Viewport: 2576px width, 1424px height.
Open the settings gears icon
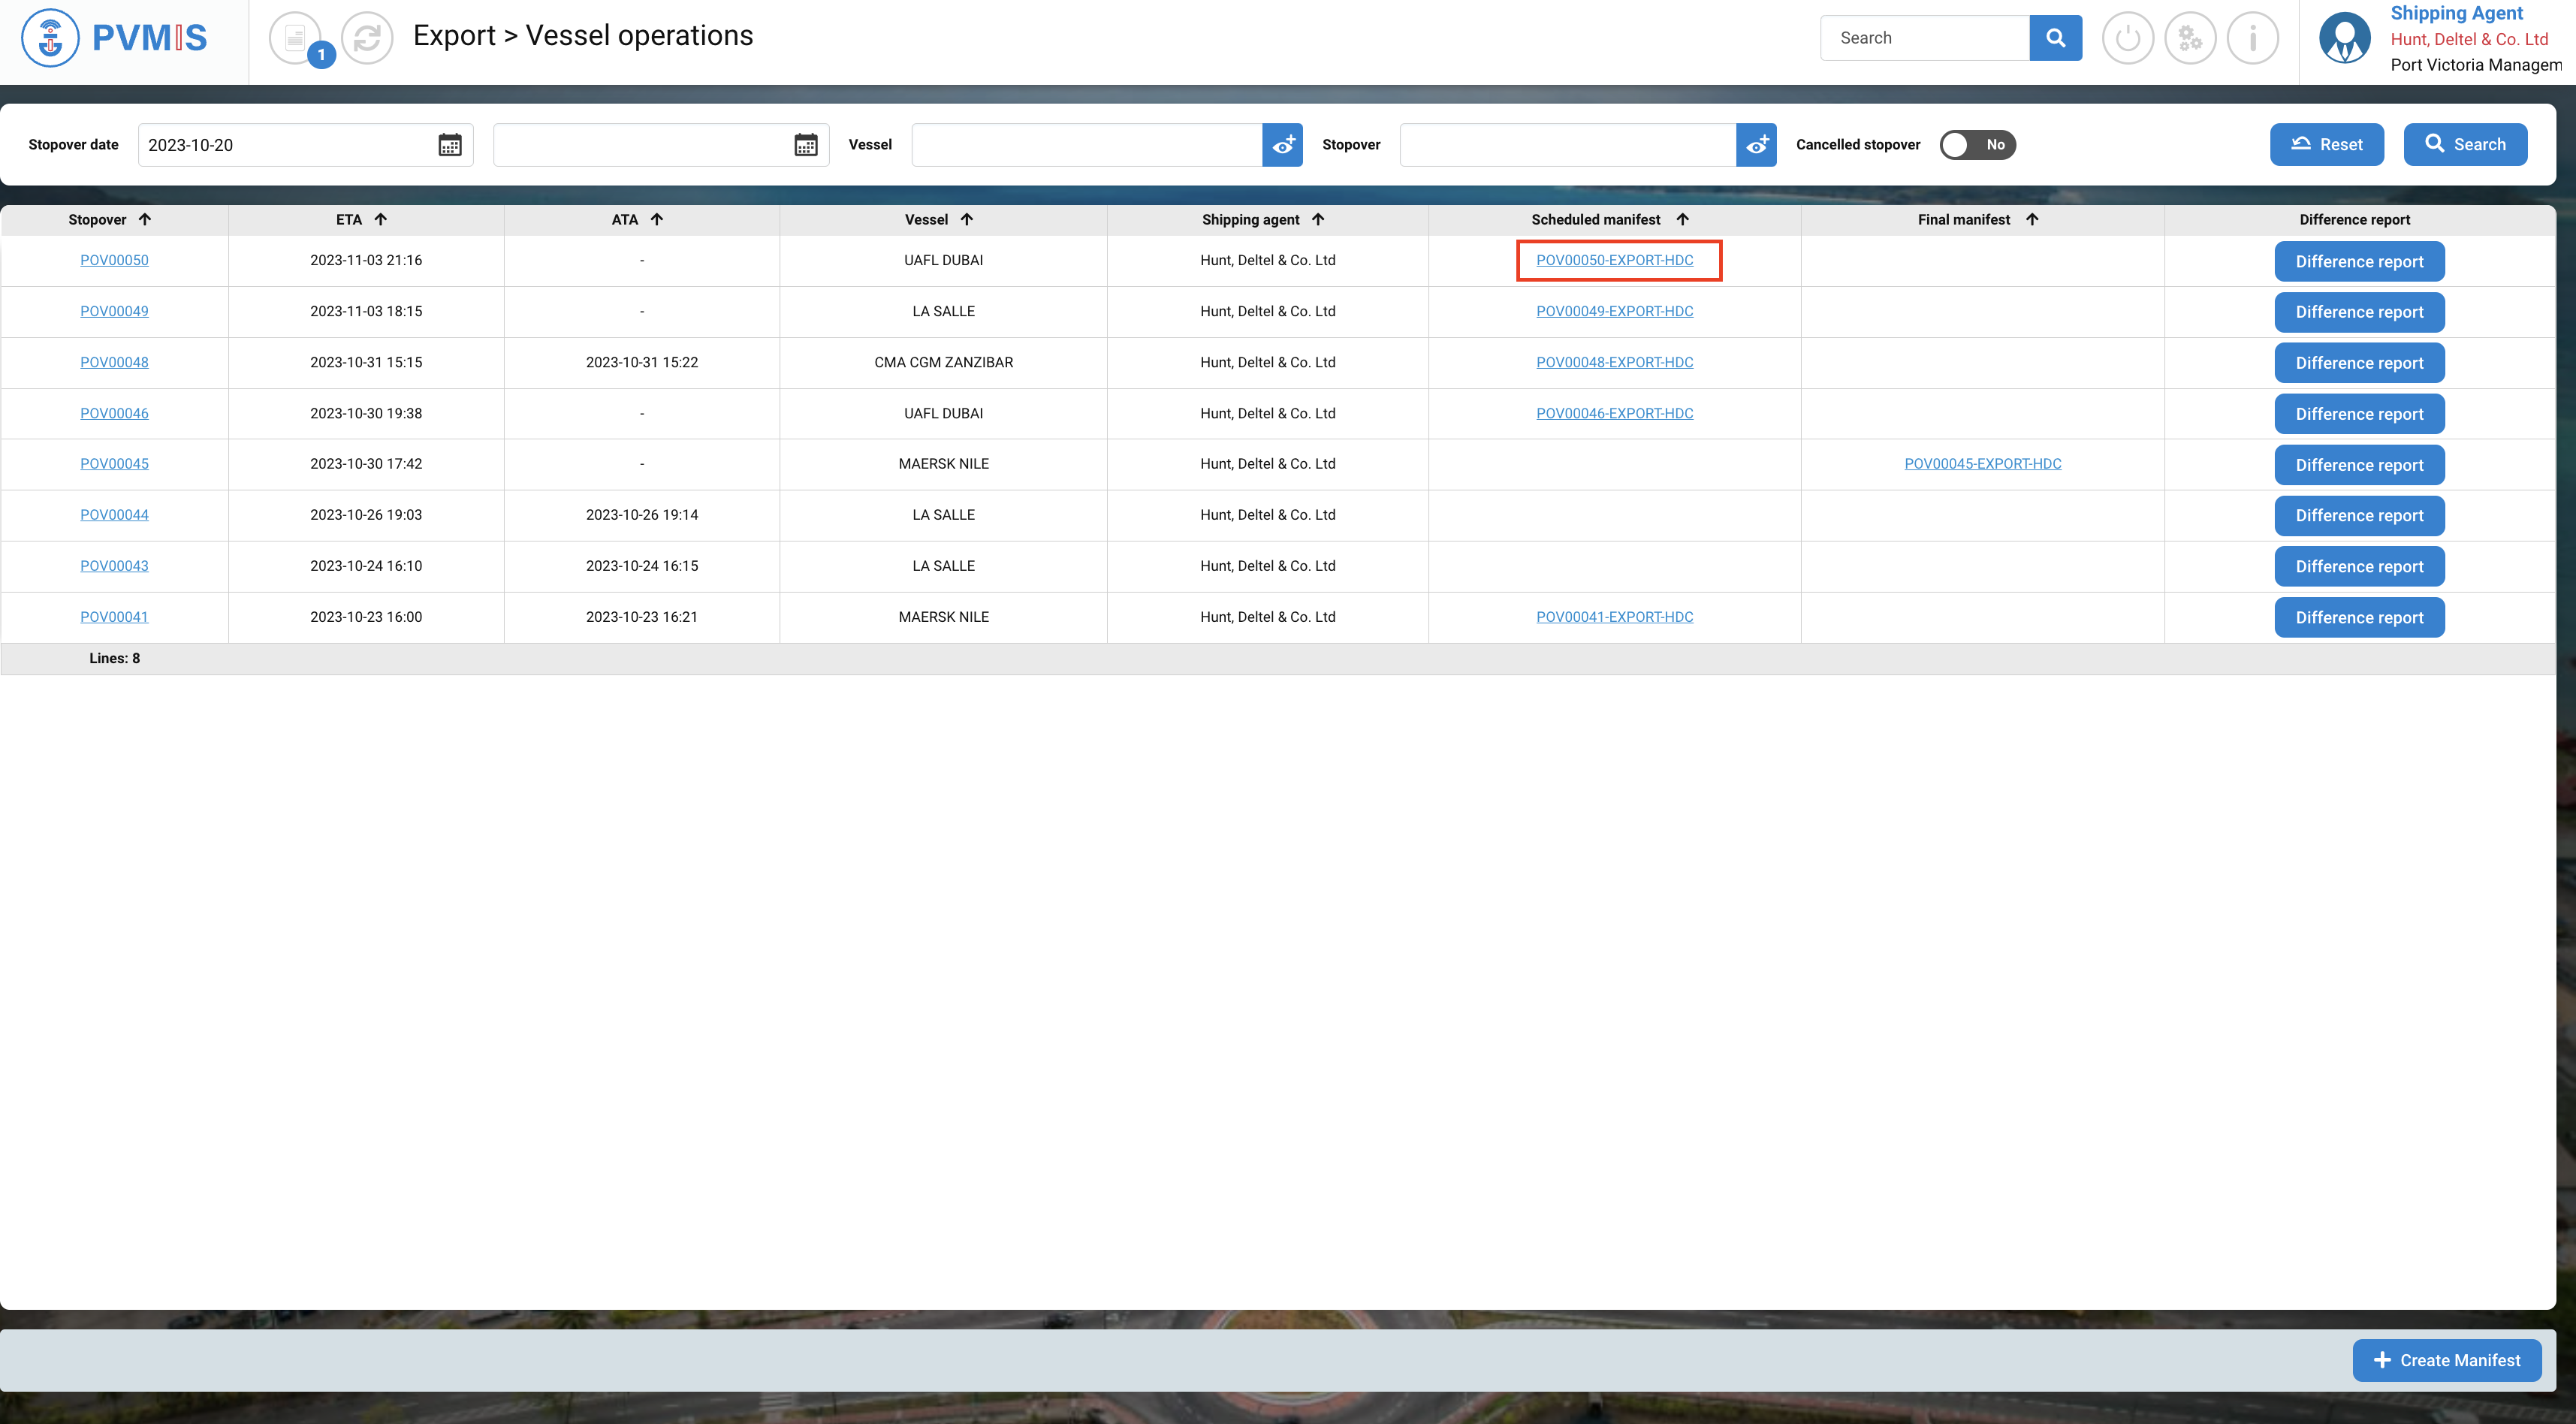(2190, 39)
